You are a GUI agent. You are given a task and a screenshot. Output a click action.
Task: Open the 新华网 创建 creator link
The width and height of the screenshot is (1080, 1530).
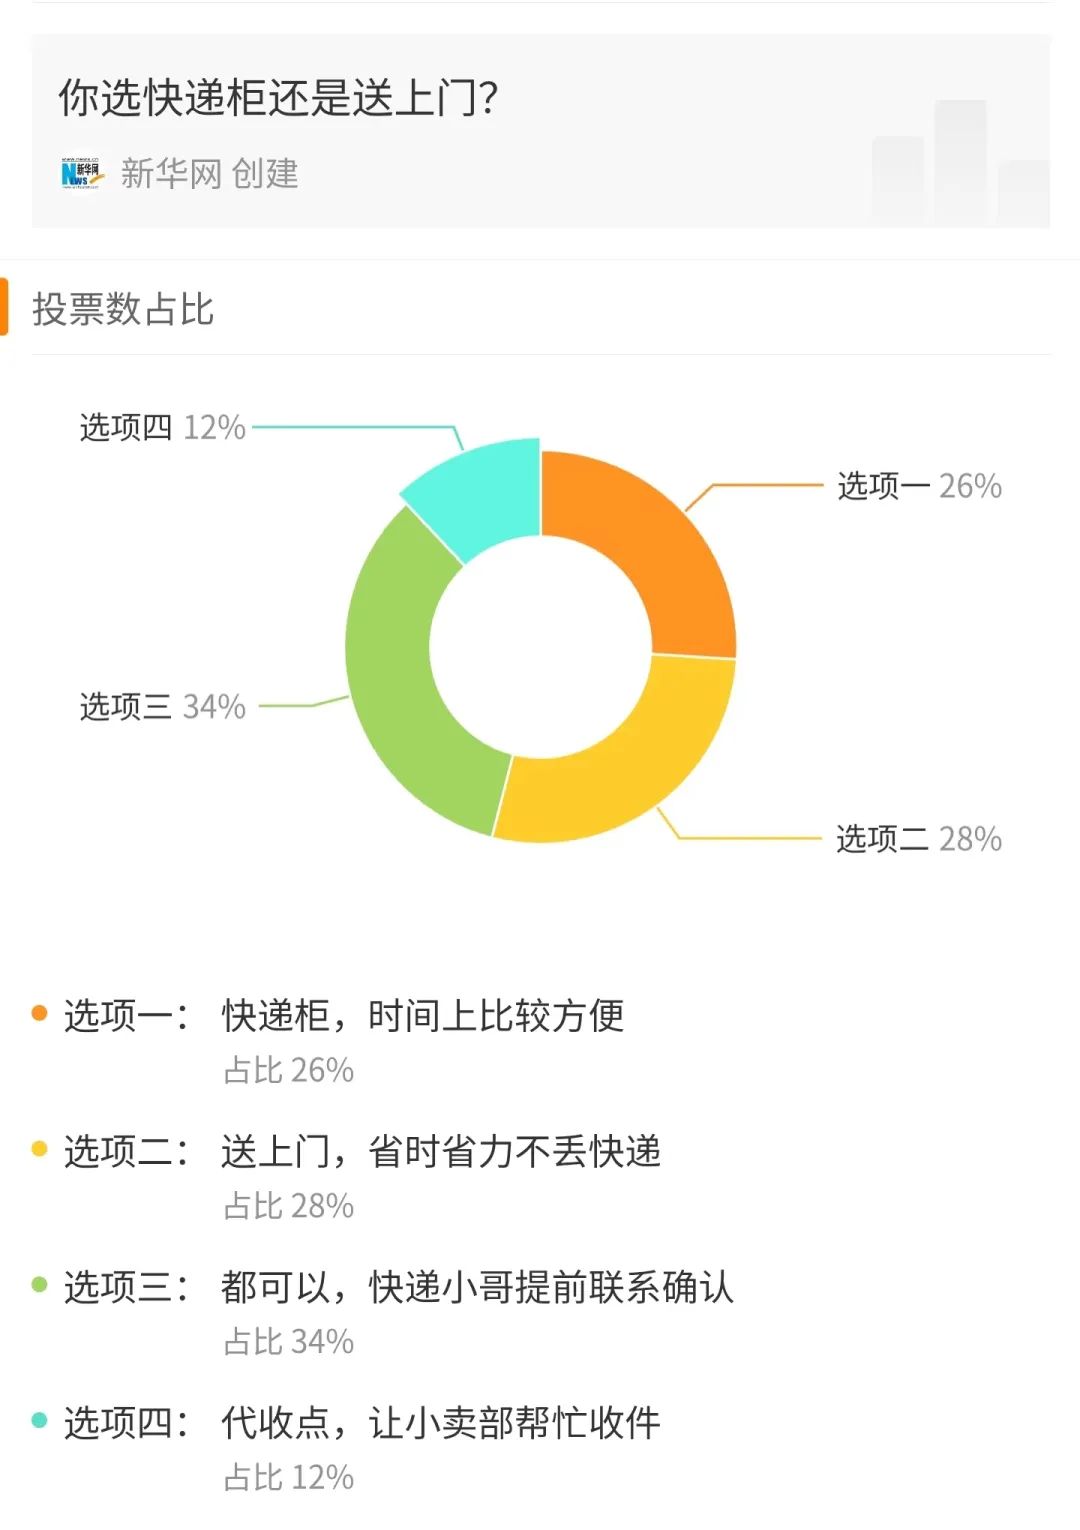209,174
